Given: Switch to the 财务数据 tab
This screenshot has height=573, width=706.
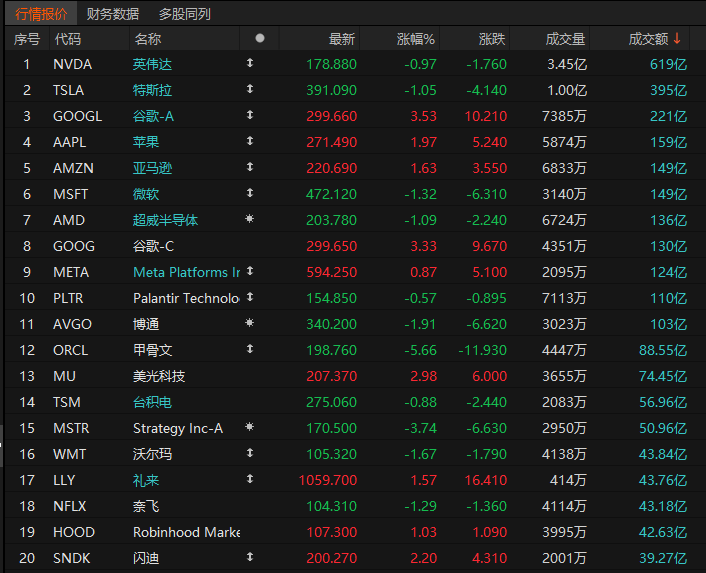Looking at the screenshot, I should [113, 14].
